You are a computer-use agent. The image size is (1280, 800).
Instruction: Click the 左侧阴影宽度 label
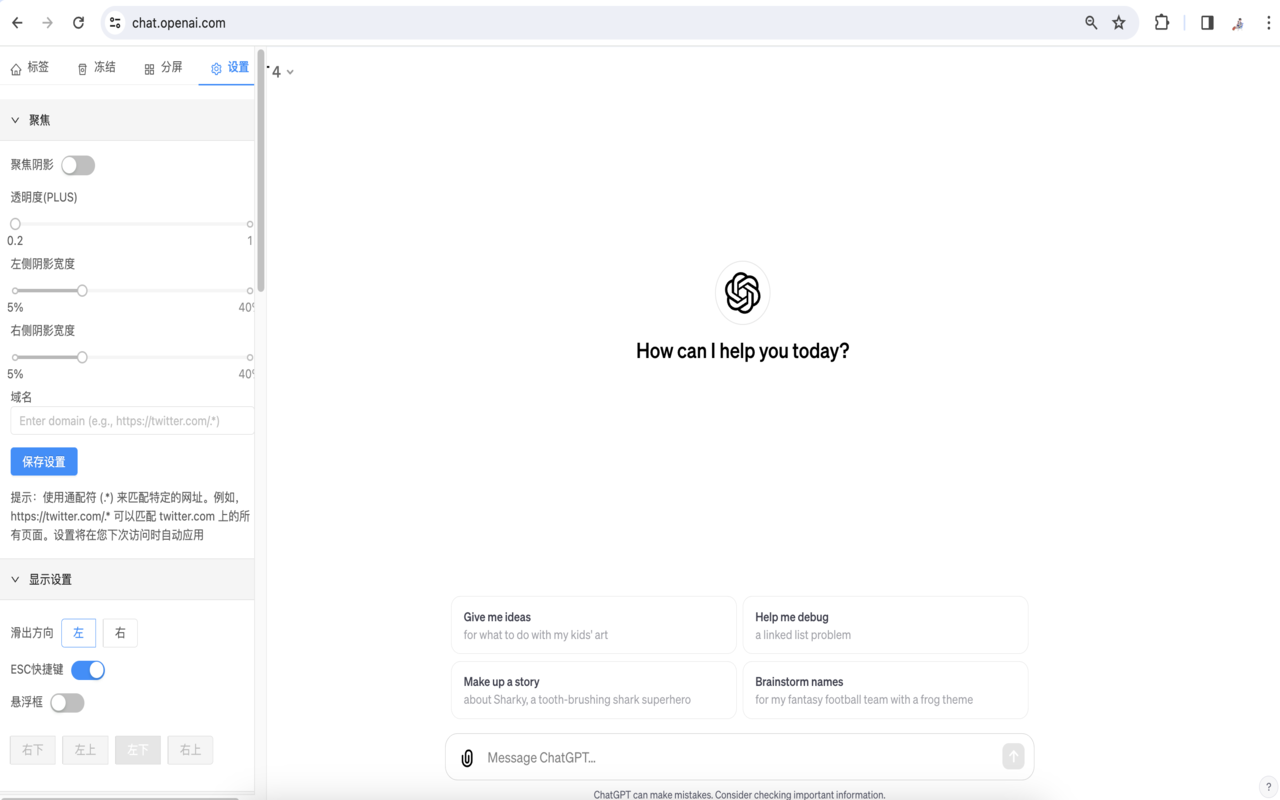pos(43,264)
